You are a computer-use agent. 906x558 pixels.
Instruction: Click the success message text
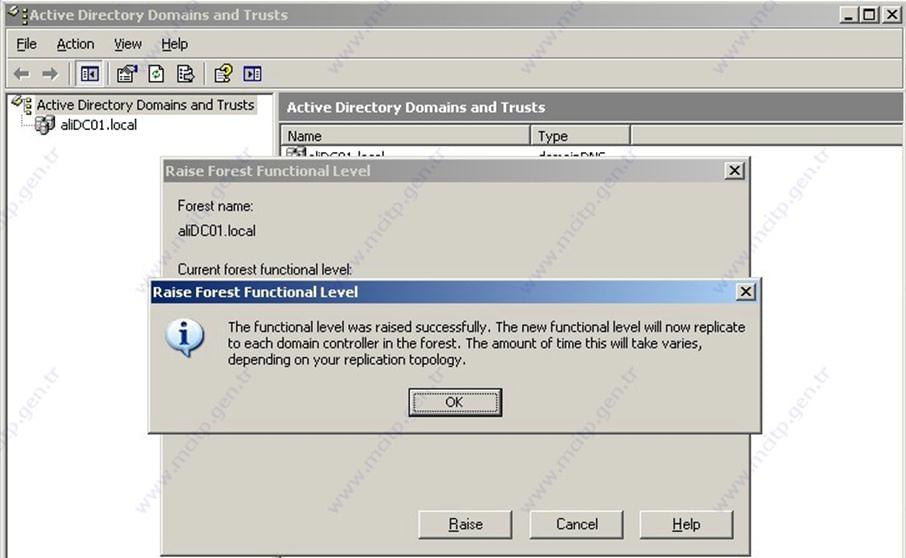pos(487,343)
